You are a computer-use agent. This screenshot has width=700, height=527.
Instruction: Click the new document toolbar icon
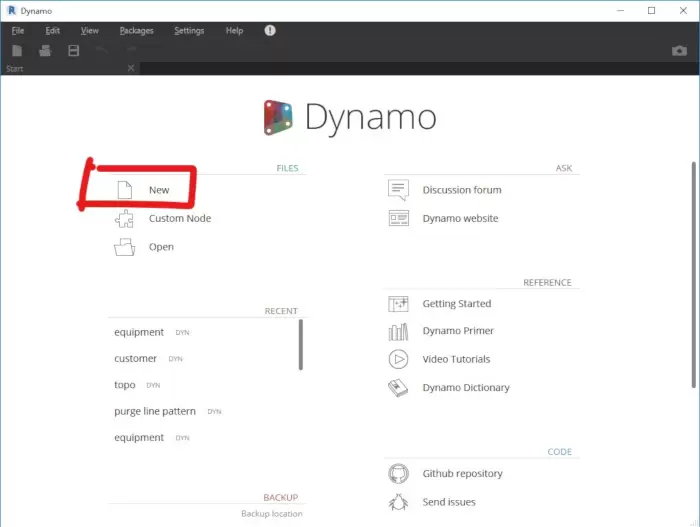click(17, 51)
